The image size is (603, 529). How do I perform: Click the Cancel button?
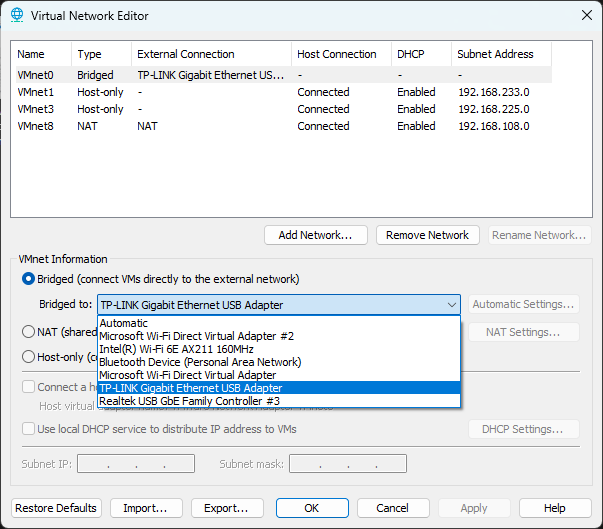(393, 508)
